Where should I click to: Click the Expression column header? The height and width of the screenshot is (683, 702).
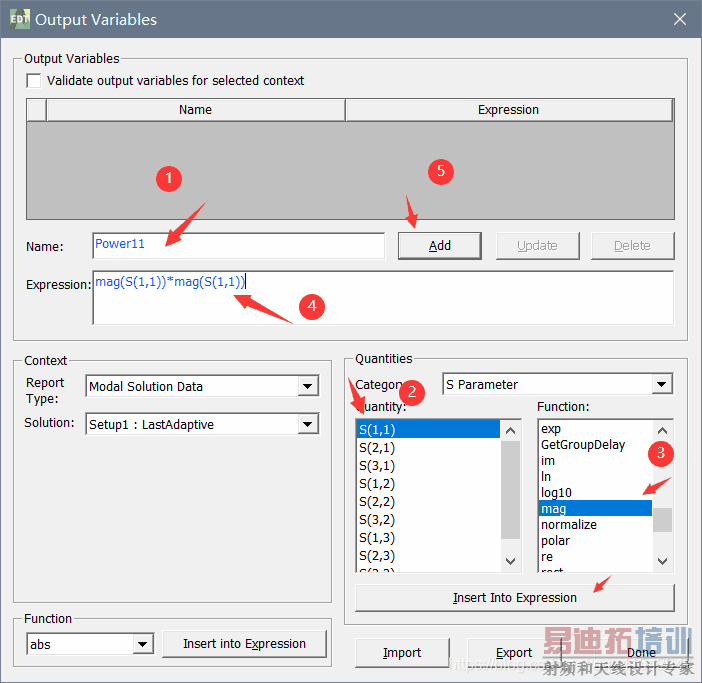point(509,110)
